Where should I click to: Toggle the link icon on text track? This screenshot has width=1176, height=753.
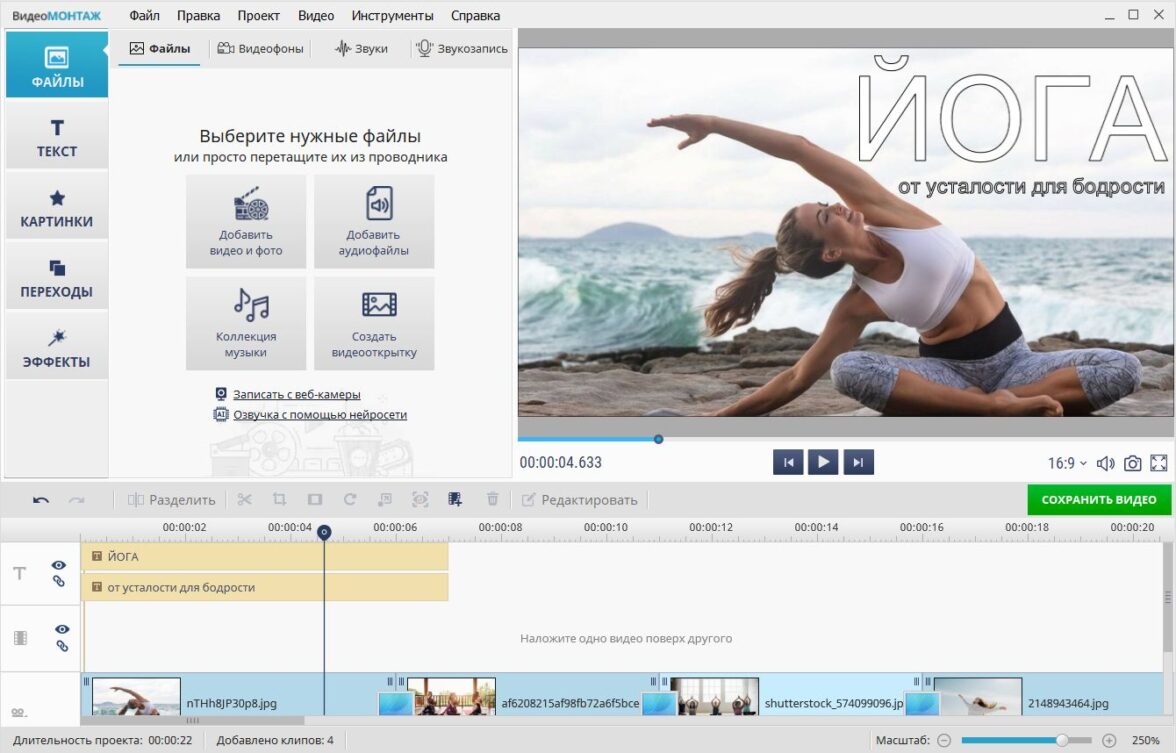click(x=58, y=581)
